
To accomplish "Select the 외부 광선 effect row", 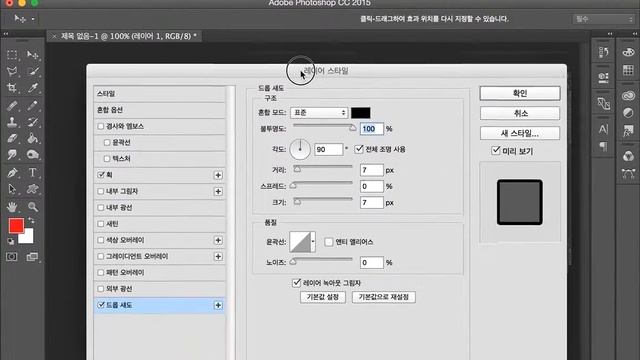I will tap(160, 289).
